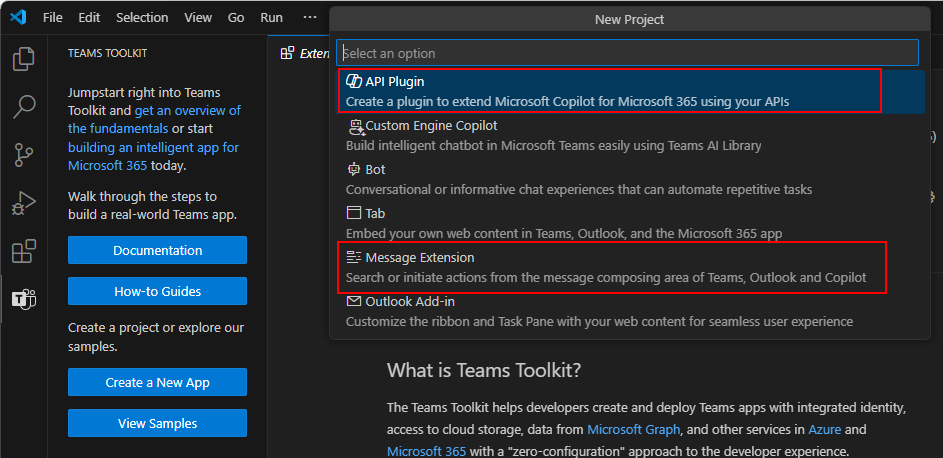This screenshot has height=458, width=943.
Task: Open 'get an overview of the fundamentals' link
Action: [x=156, y=120]
